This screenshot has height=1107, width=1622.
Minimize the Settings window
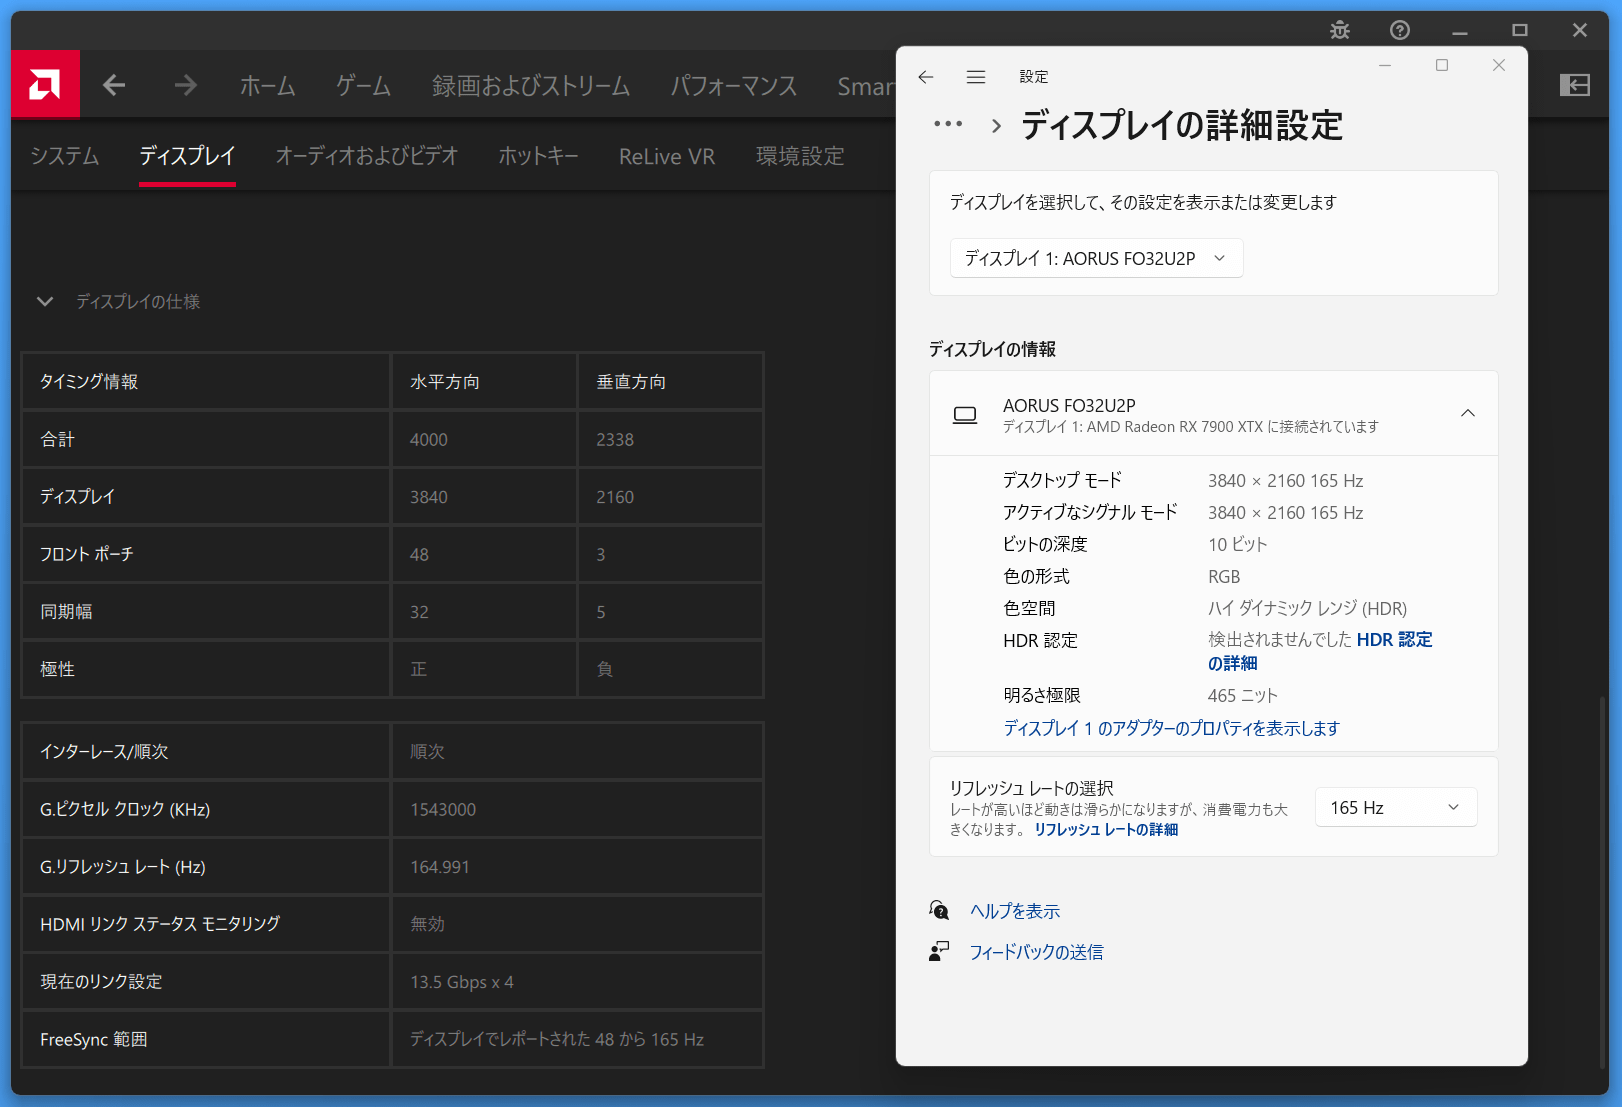click(x=1385, y=65)
